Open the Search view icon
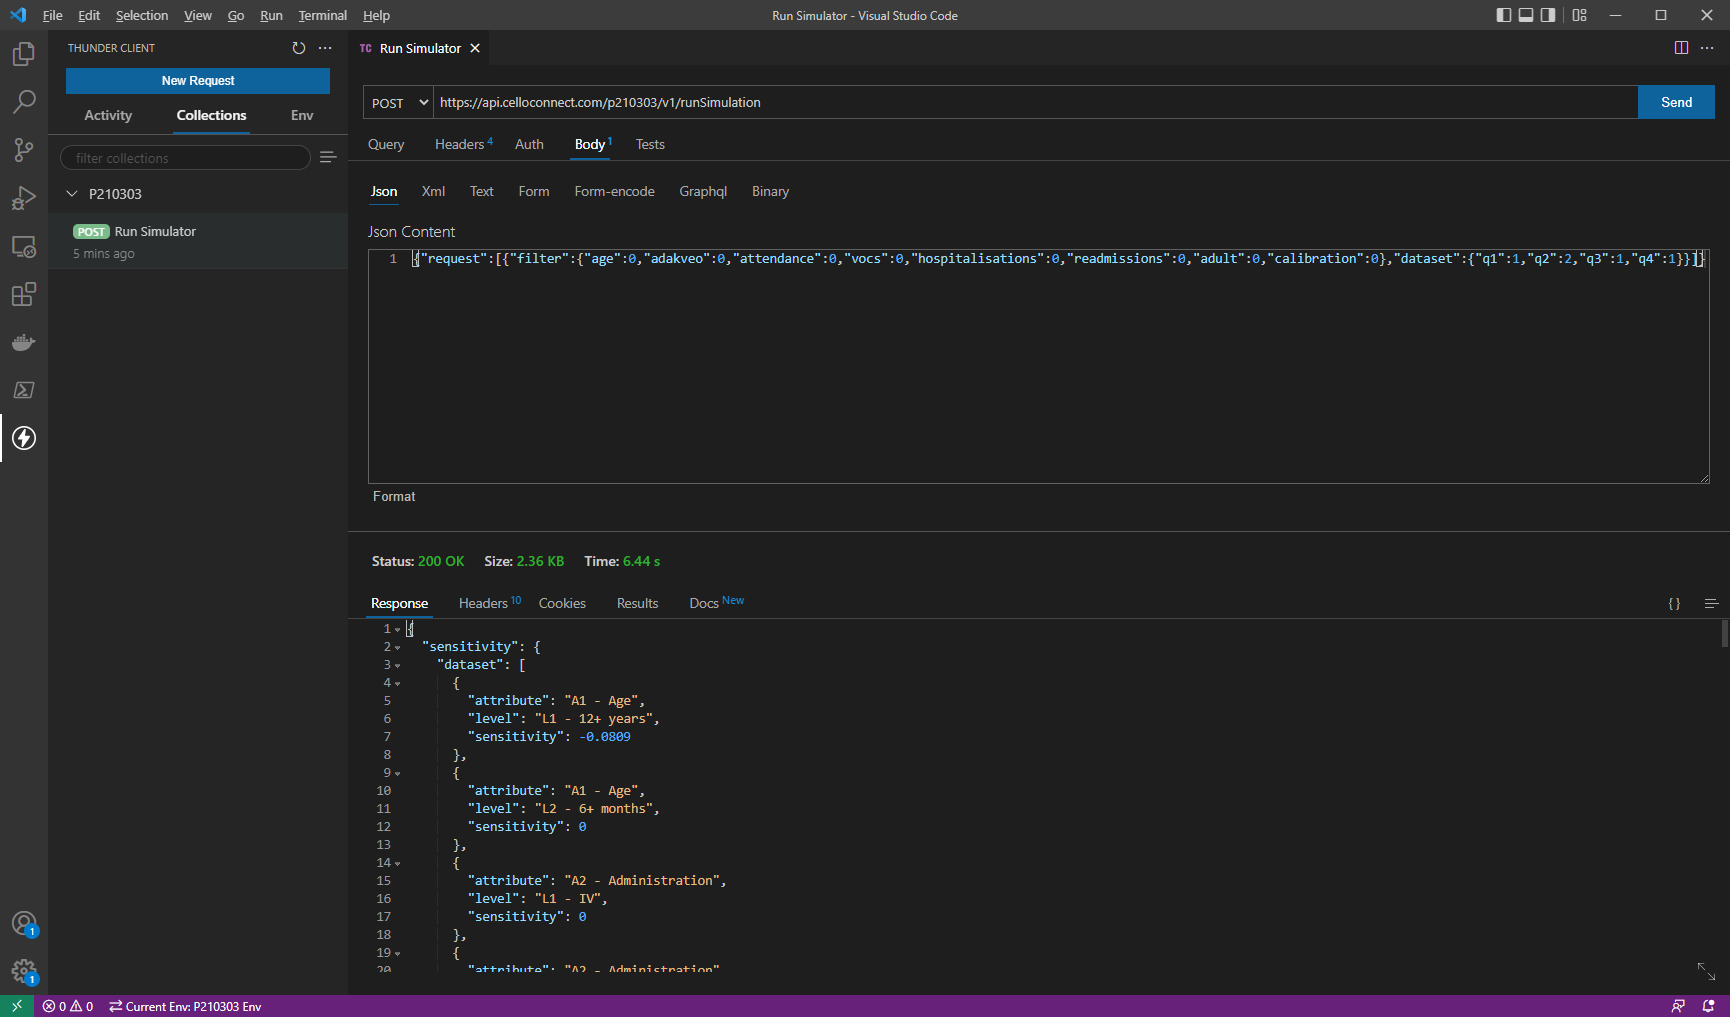The image size is (1730, 1017). (x=24, y=102)
